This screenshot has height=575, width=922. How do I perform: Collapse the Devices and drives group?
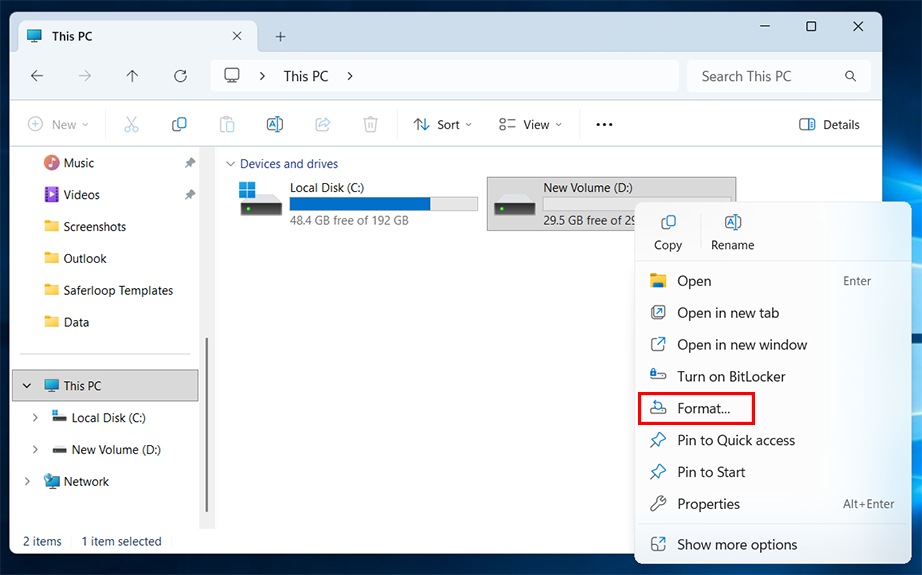(x=230, y=164)
